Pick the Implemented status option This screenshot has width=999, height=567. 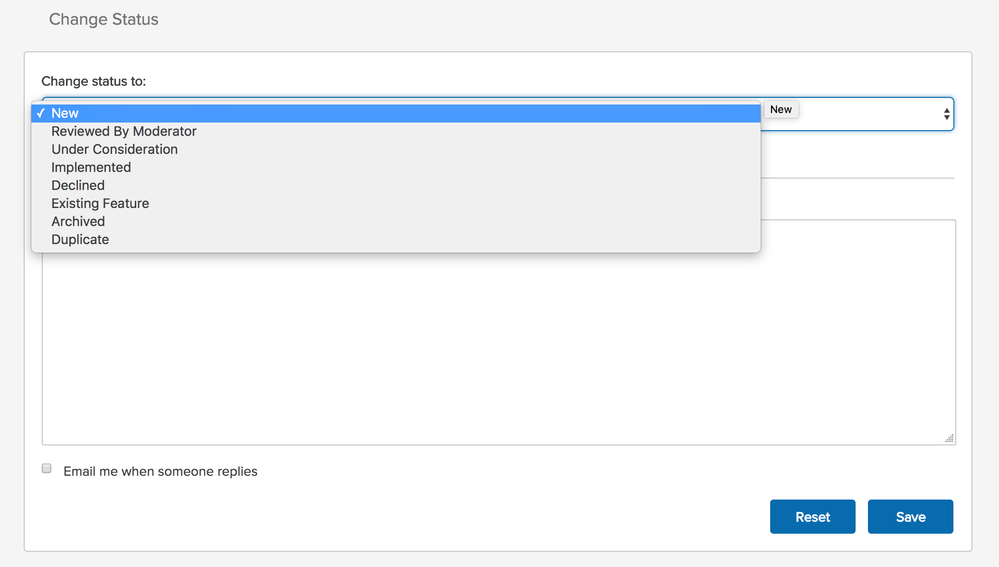click(396, 168)
